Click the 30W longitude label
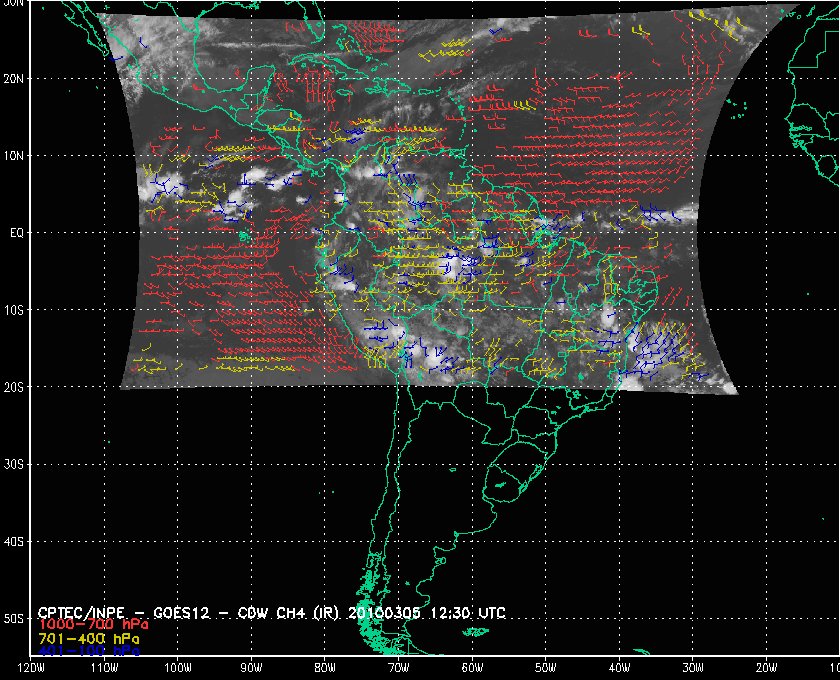 coord(693,668)
